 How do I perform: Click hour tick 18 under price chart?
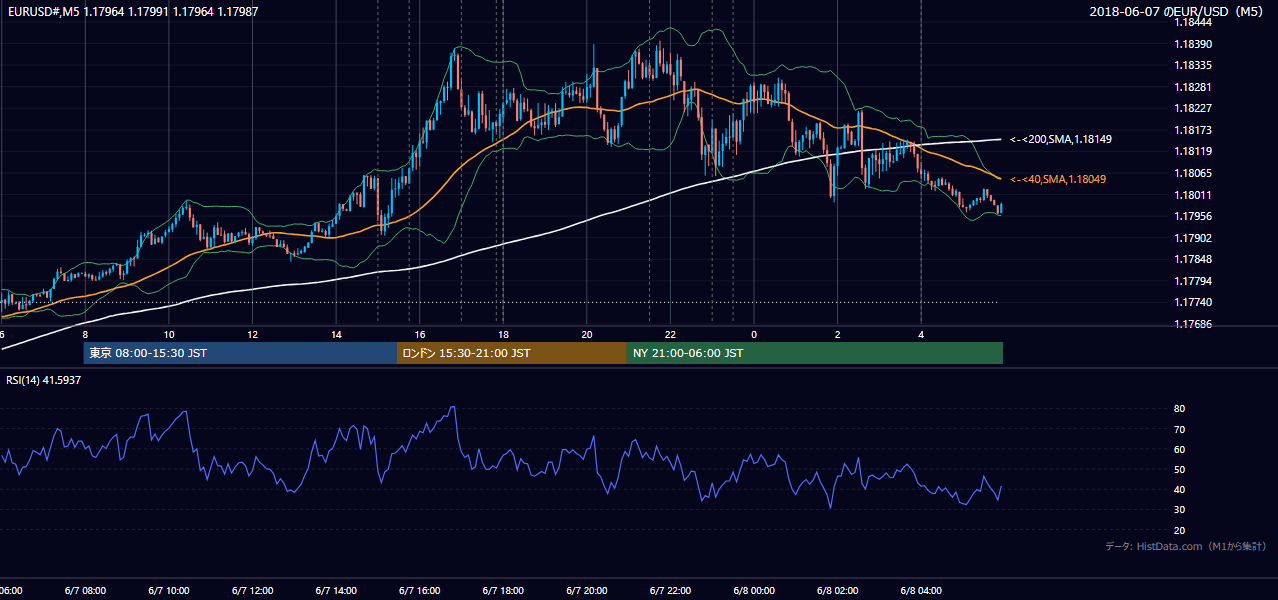coord(503,334)
